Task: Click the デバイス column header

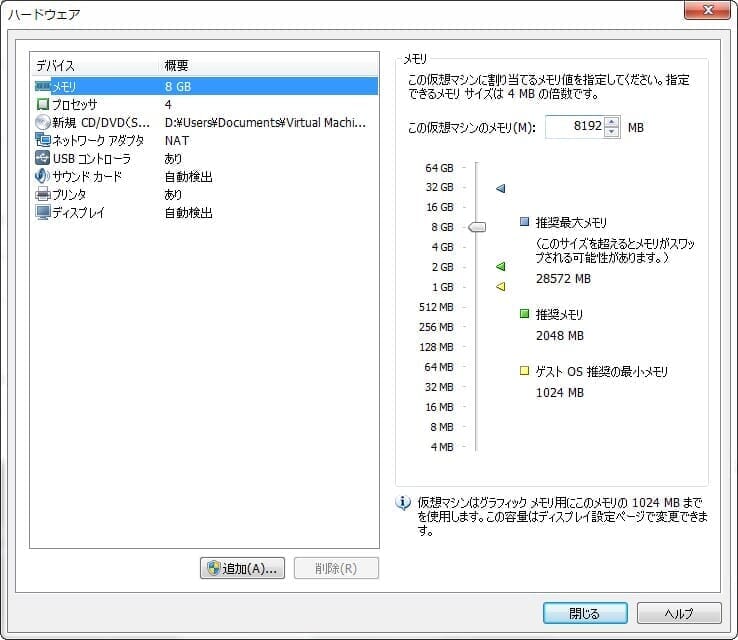Action: [56, 65]
